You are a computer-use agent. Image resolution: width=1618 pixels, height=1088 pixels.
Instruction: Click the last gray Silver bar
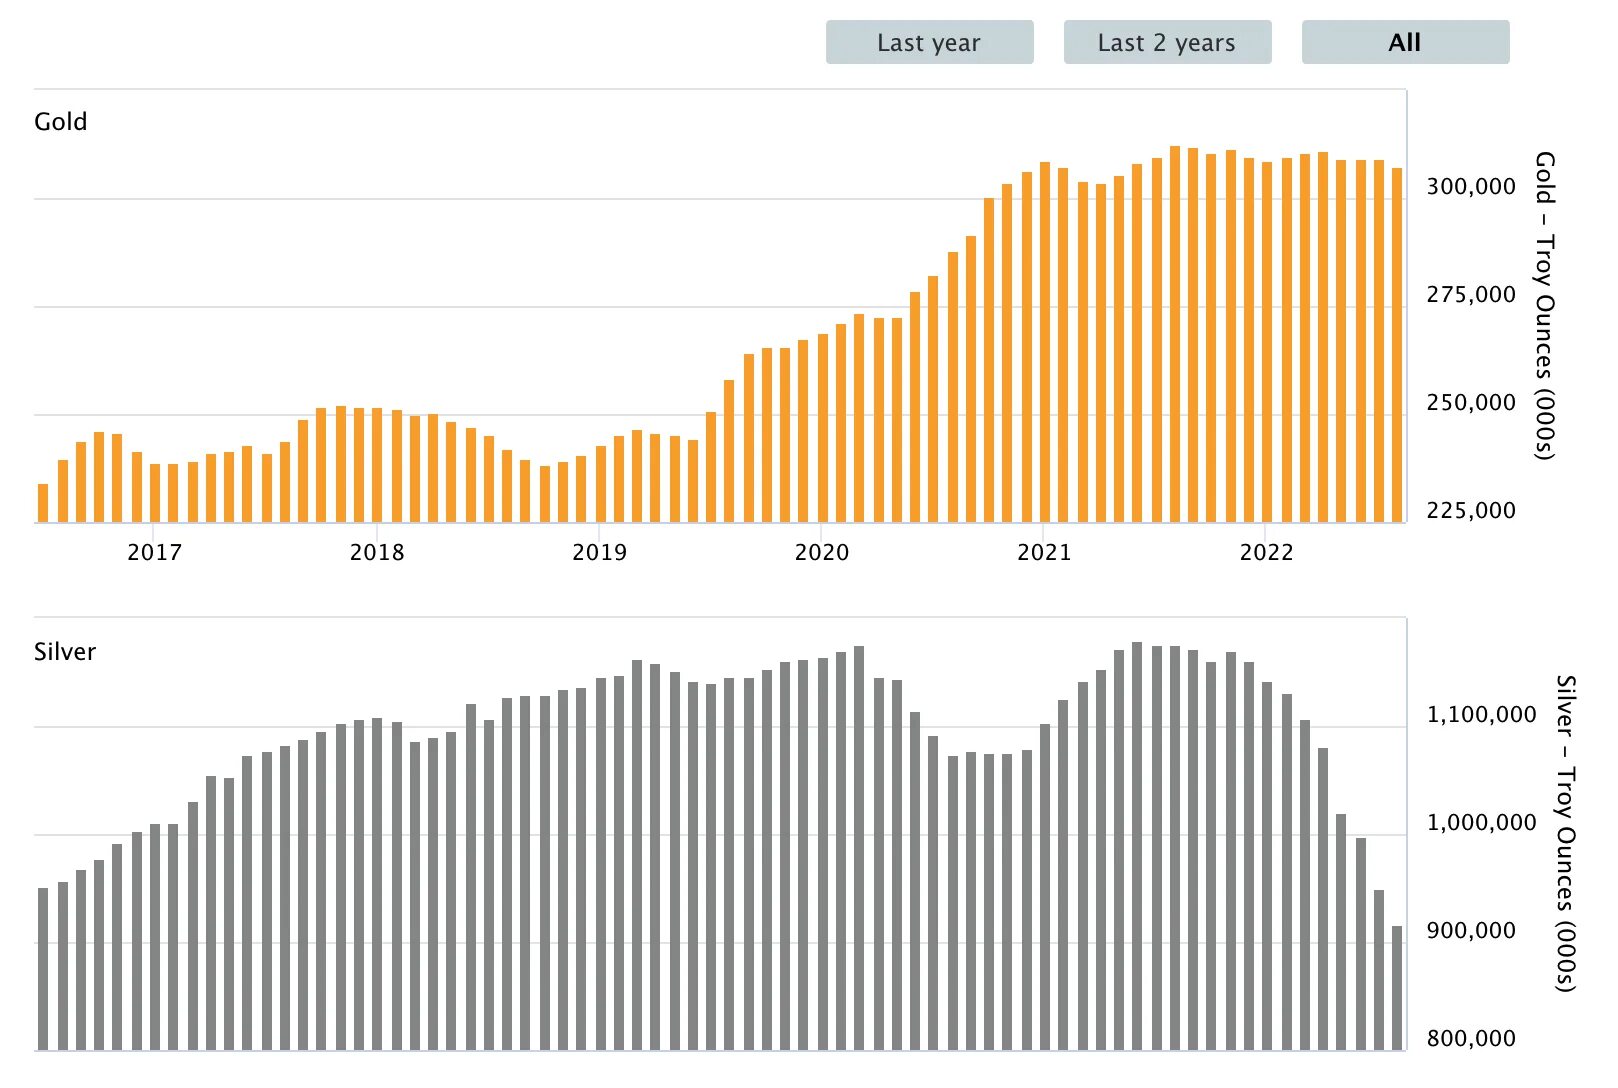point(1397,988)
